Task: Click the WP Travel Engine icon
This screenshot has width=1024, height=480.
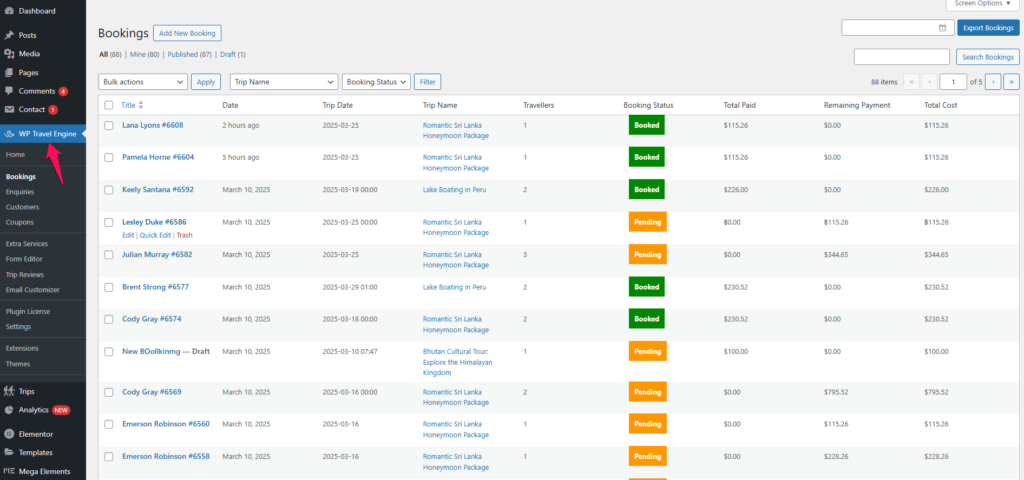Action: click(x=10, y=134)
